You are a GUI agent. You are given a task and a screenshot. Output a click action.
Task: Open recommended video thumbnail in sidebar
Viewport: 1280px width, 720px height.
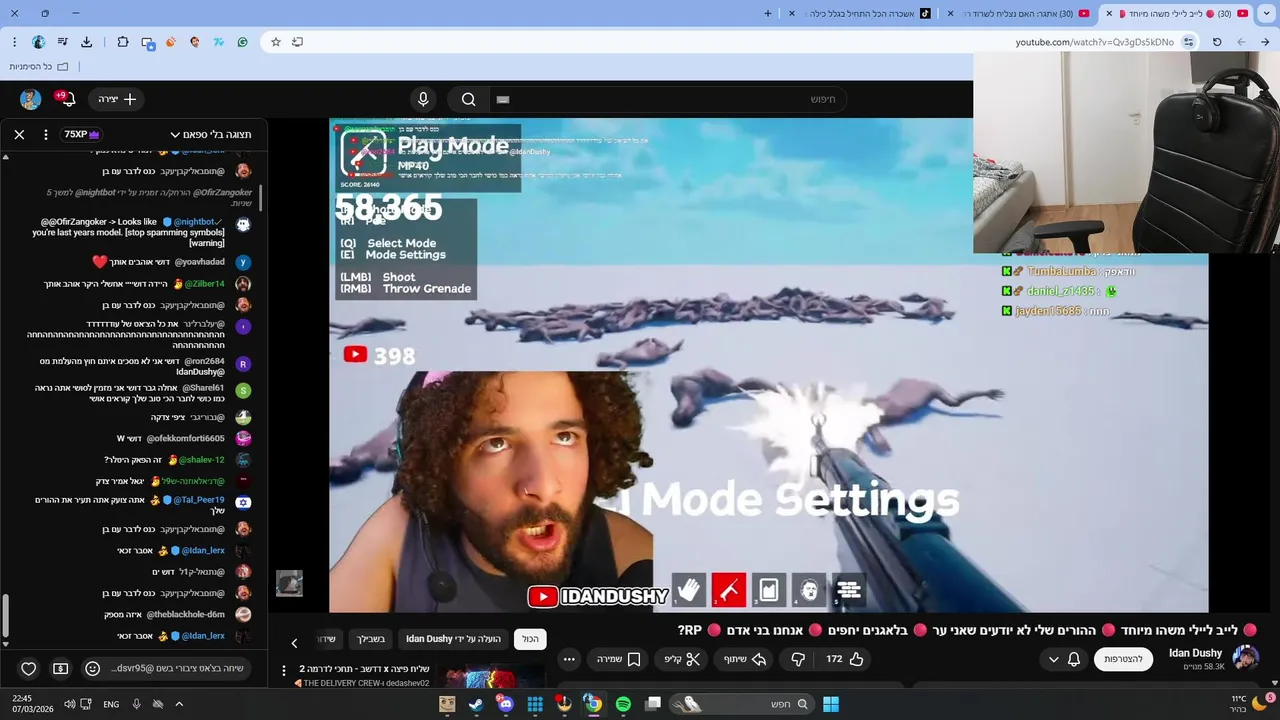[489, 676]
